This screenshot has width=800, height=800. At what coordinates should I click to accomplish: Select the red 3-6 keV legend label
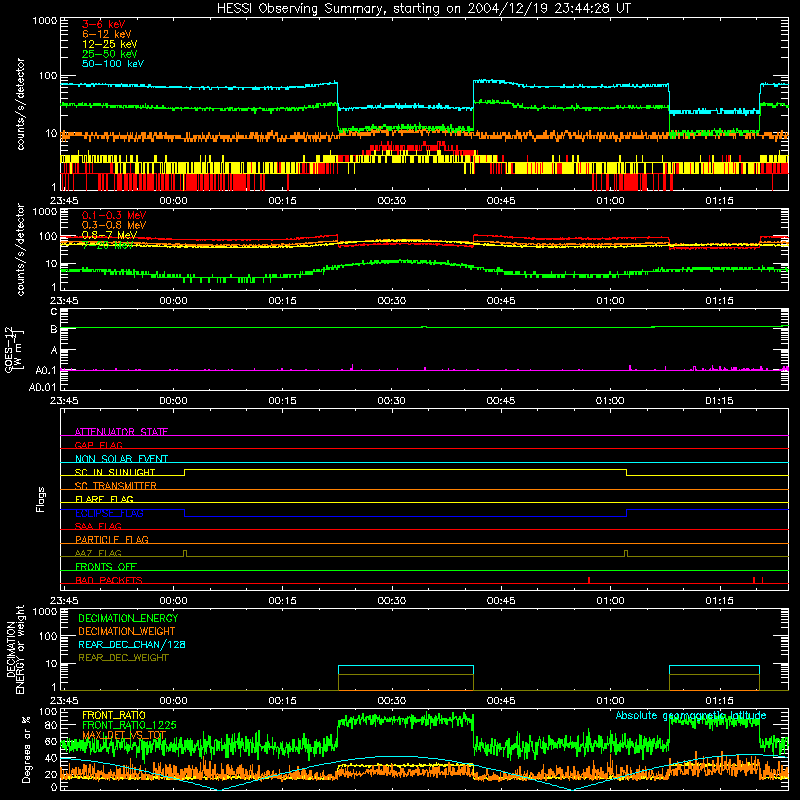click(x=103, y=24)
